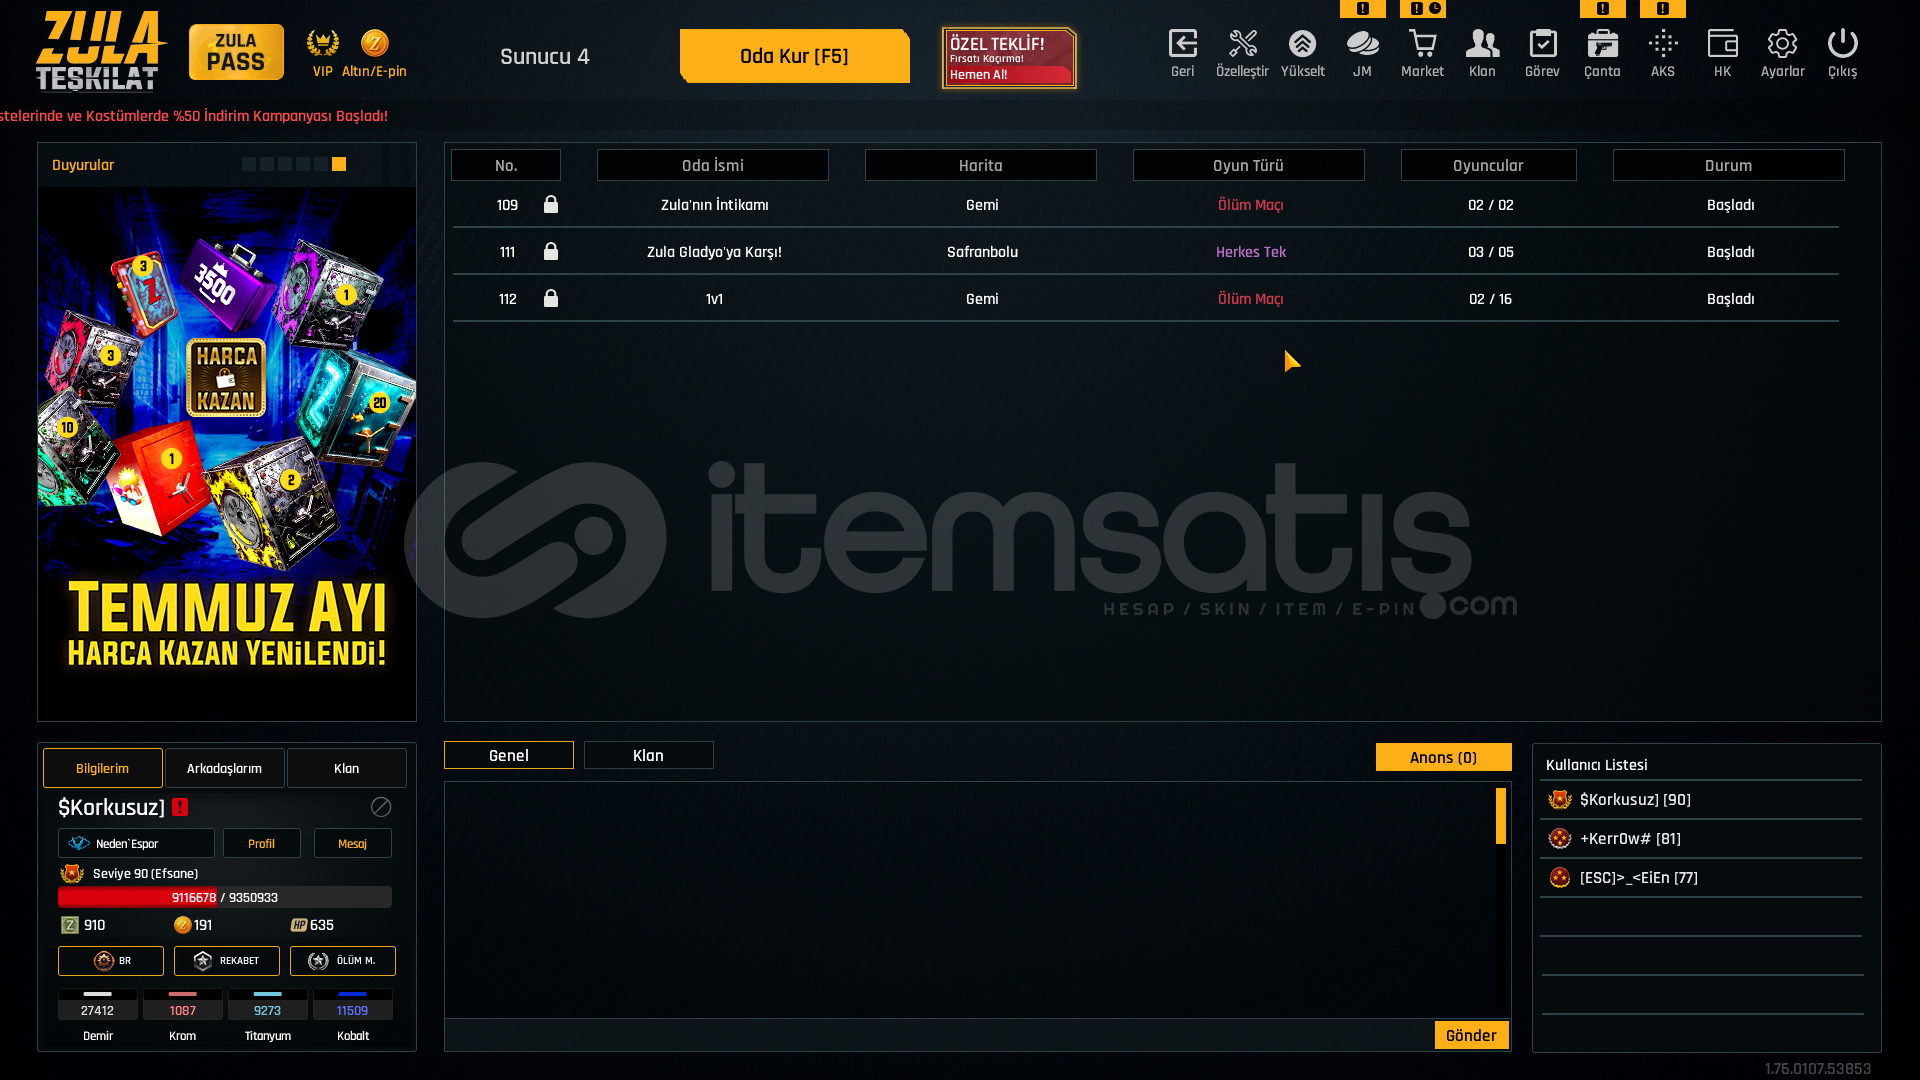Switch to the Klan tab in profile panel
The image size is (1920, 1080).
tap(347, 768)
